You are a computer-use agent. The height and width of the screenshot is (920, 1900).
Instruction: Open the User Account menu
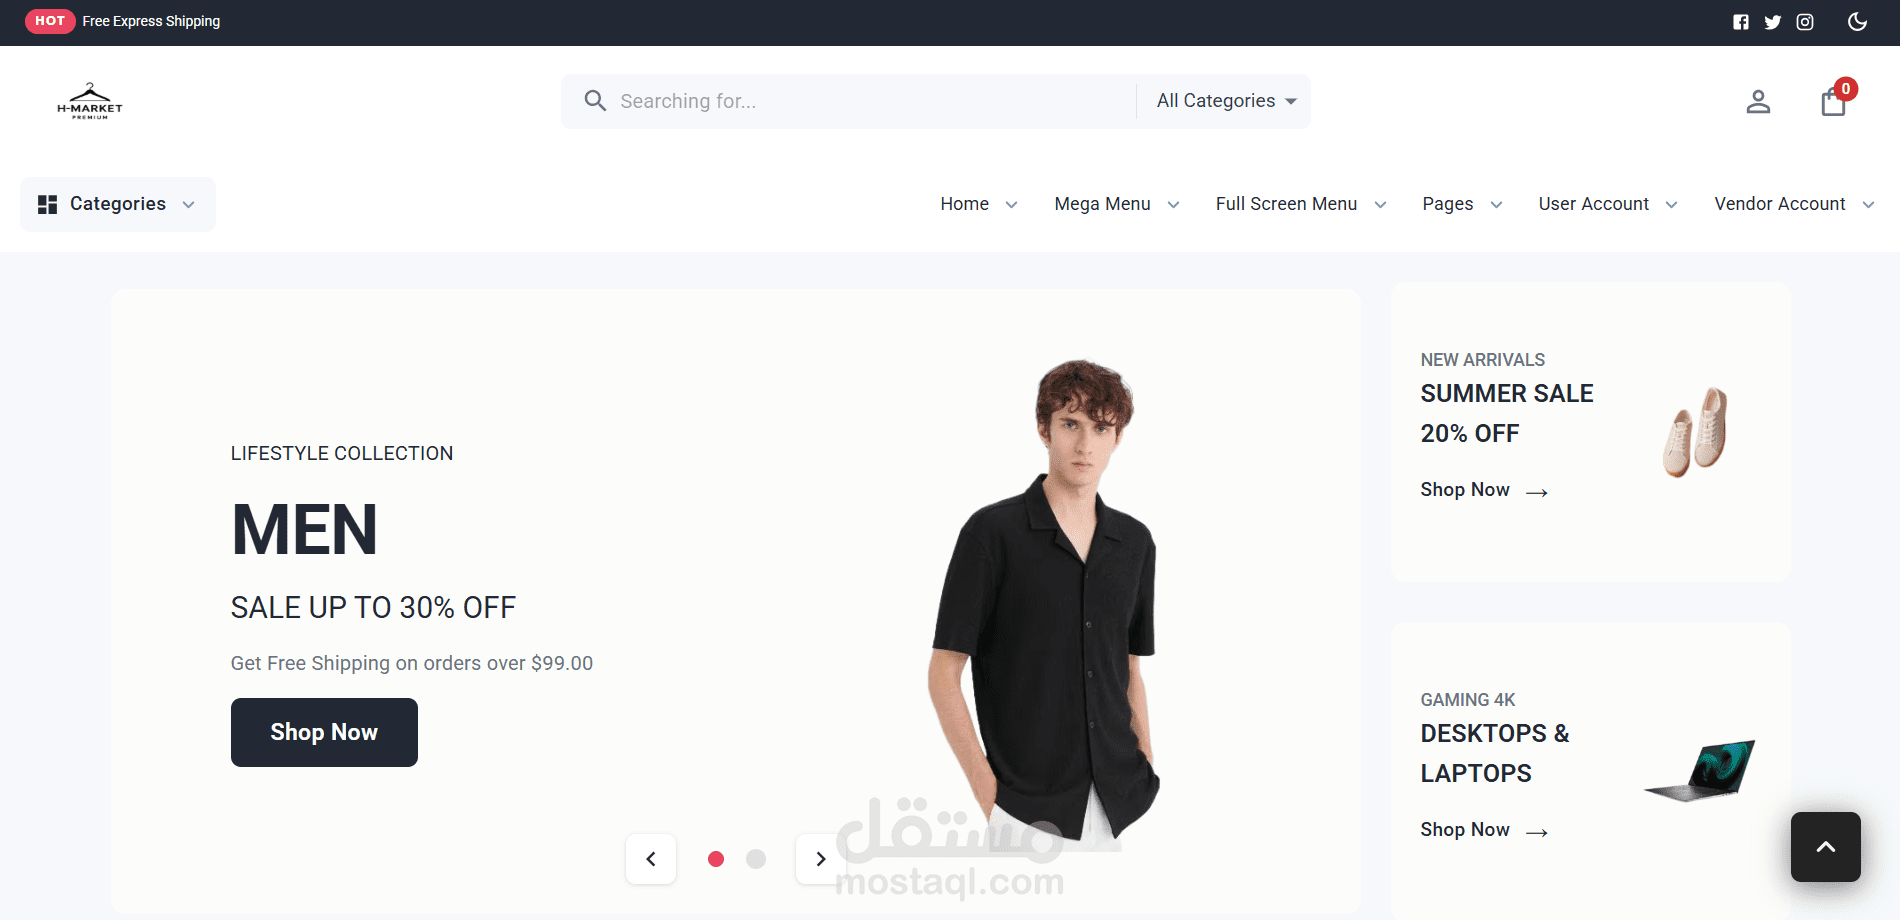point(1608,204)
